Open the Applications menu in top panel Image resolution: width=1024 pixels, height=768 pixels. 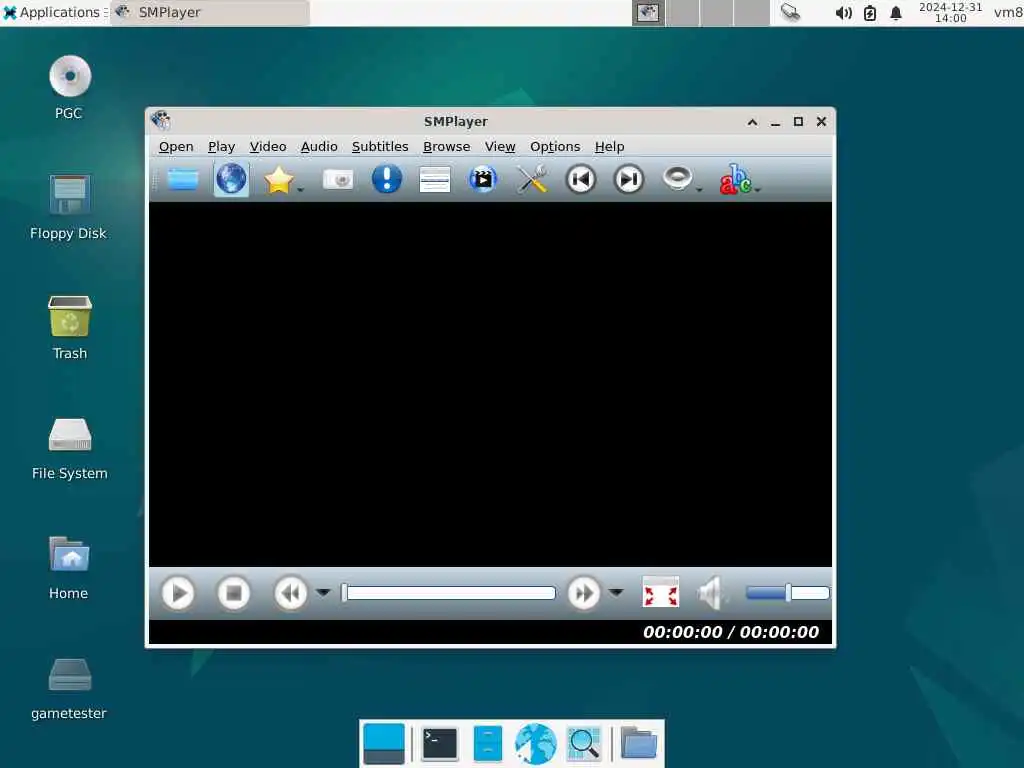(54, 12)
